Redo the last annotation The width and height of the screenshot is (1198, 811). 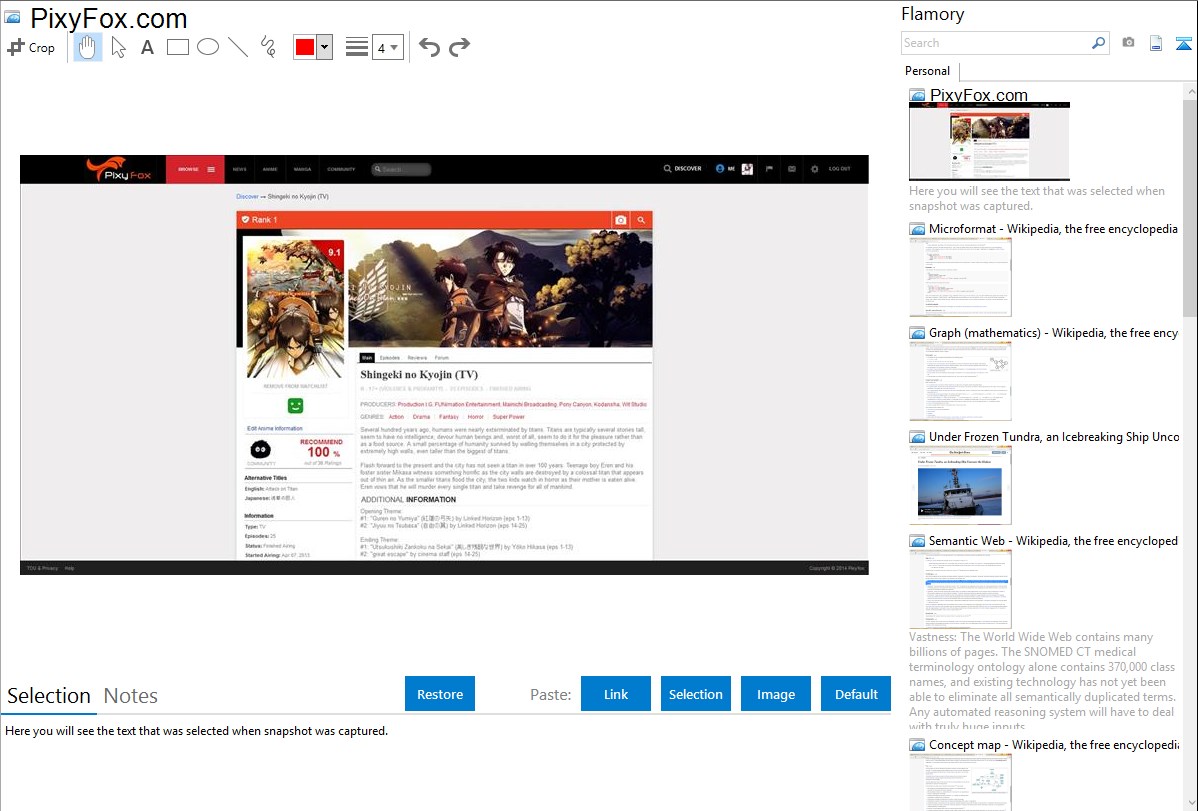(x=459, y=47)
